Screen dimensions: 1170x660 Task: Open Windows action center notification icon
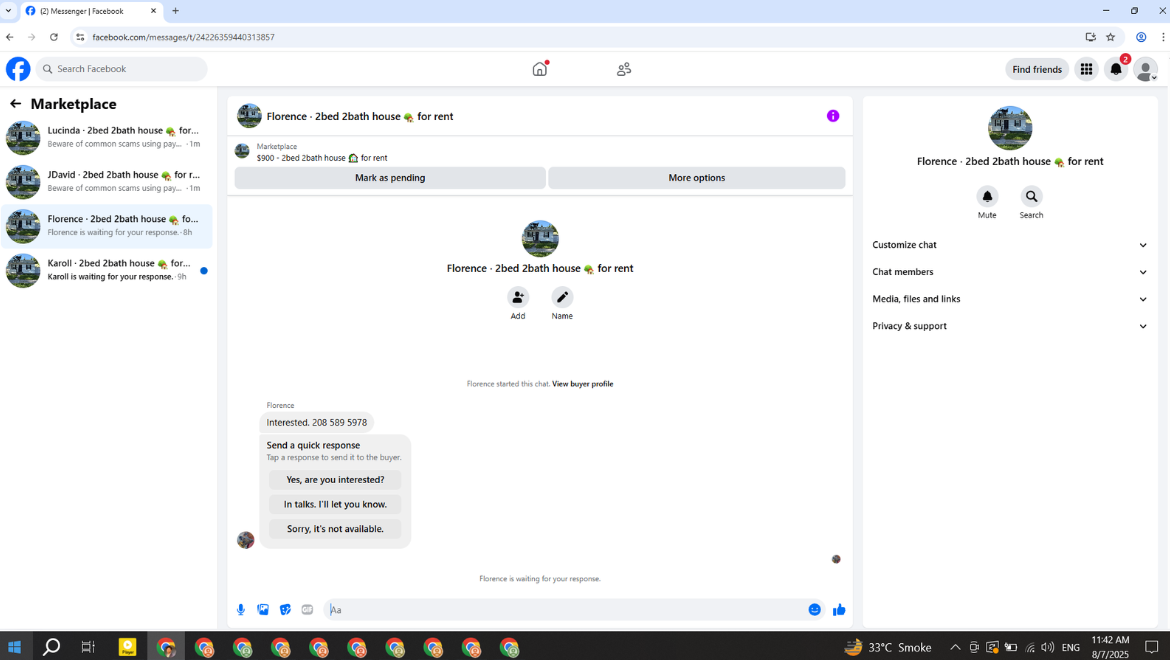coord(1151,647)
